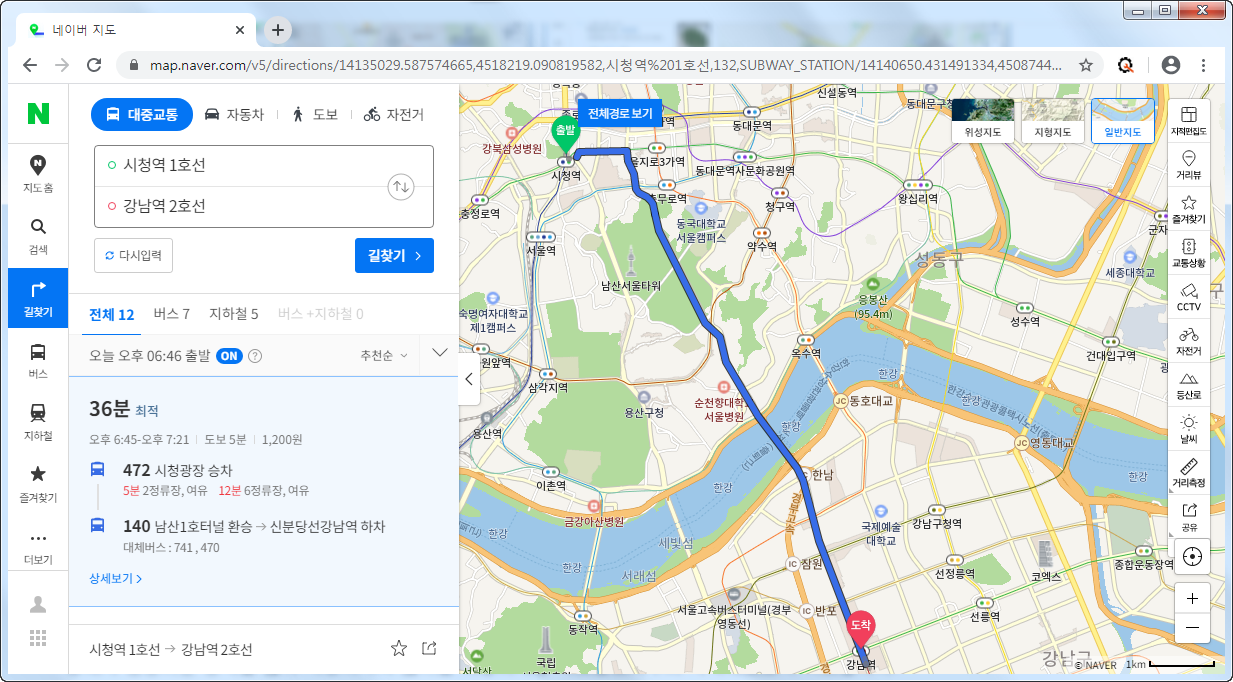The height and width of the screenshot is (682, 1233).
Task: Select 대중교통 public transit mode
Action: click(x=142, y=114)
